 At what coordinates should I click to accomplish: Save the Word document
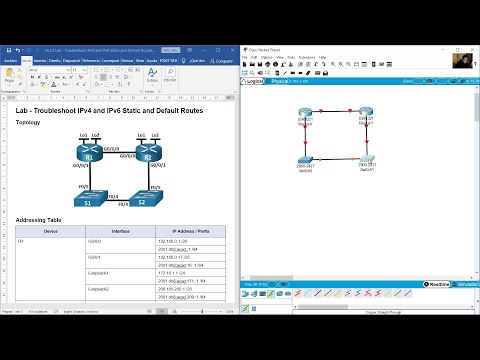[9, 50]
